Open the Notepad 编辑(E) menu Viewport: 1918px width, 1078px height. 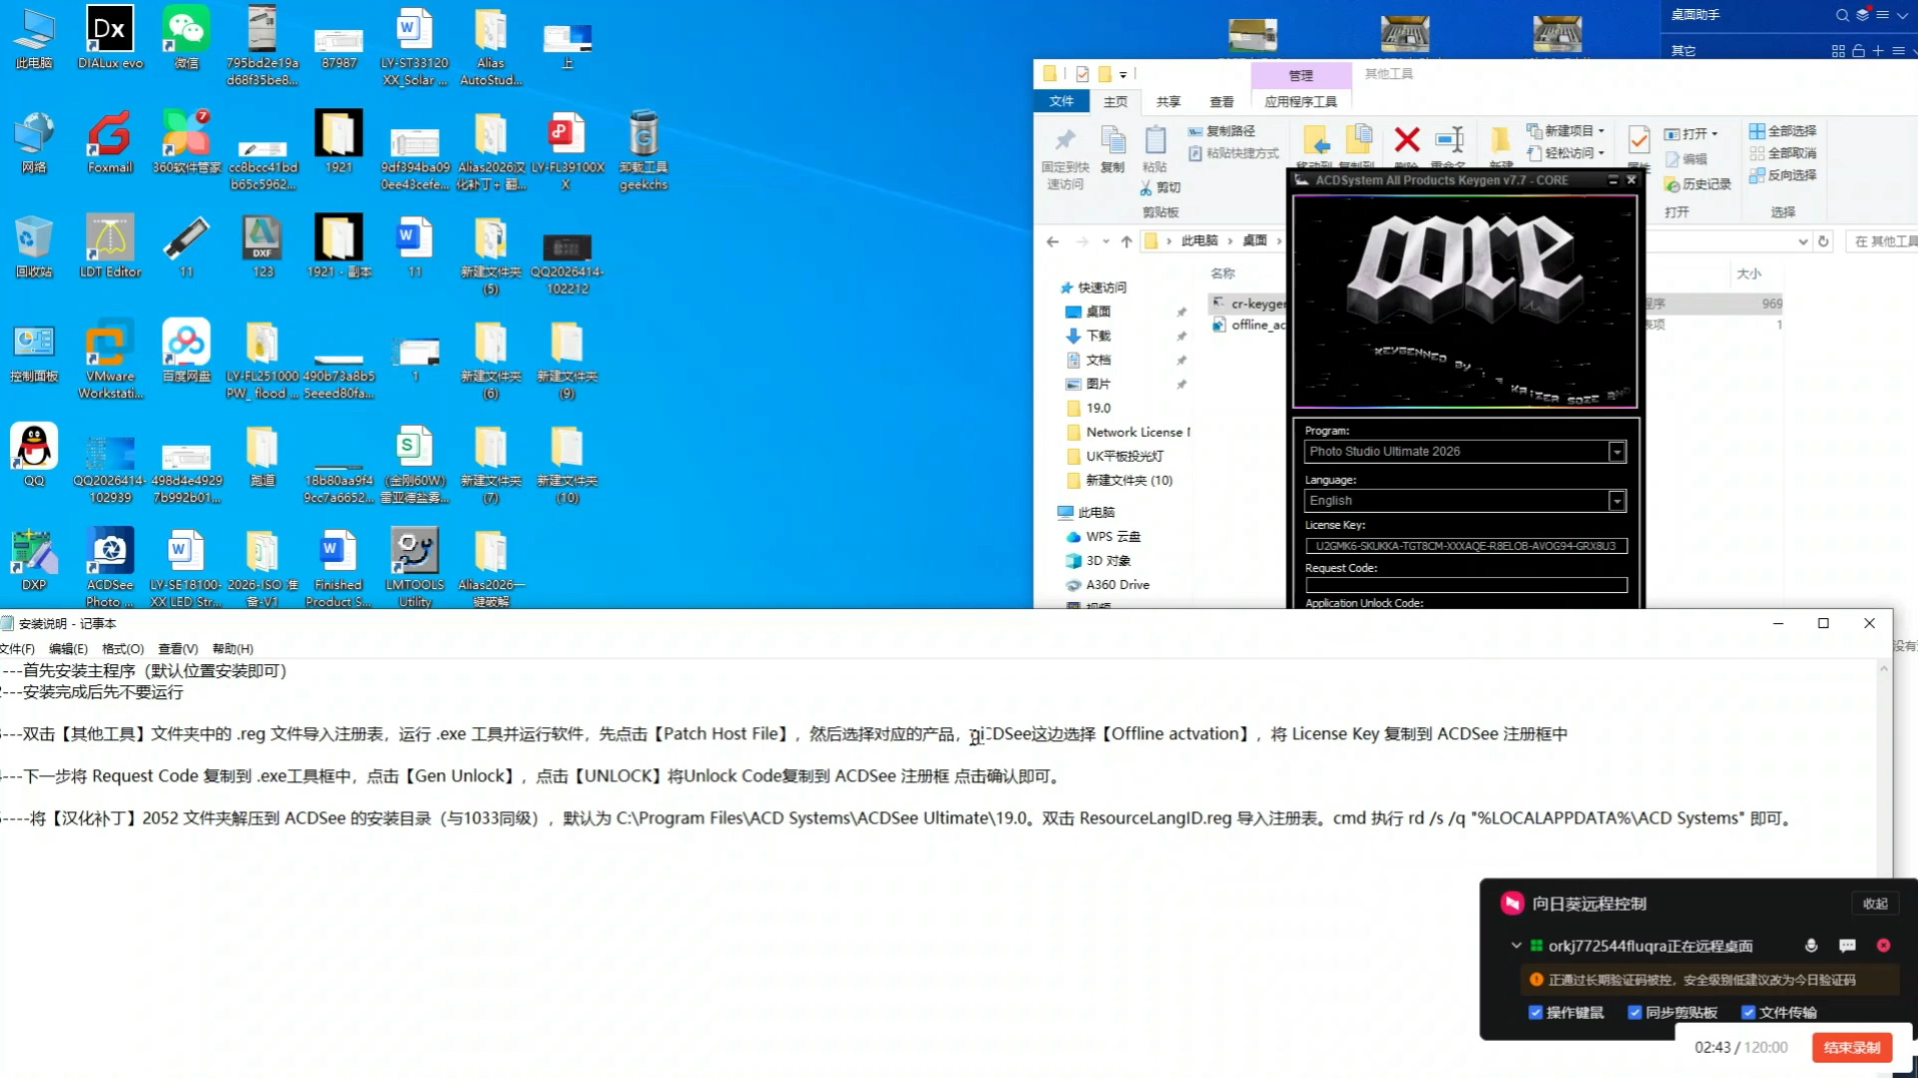[x=68, y=649]
